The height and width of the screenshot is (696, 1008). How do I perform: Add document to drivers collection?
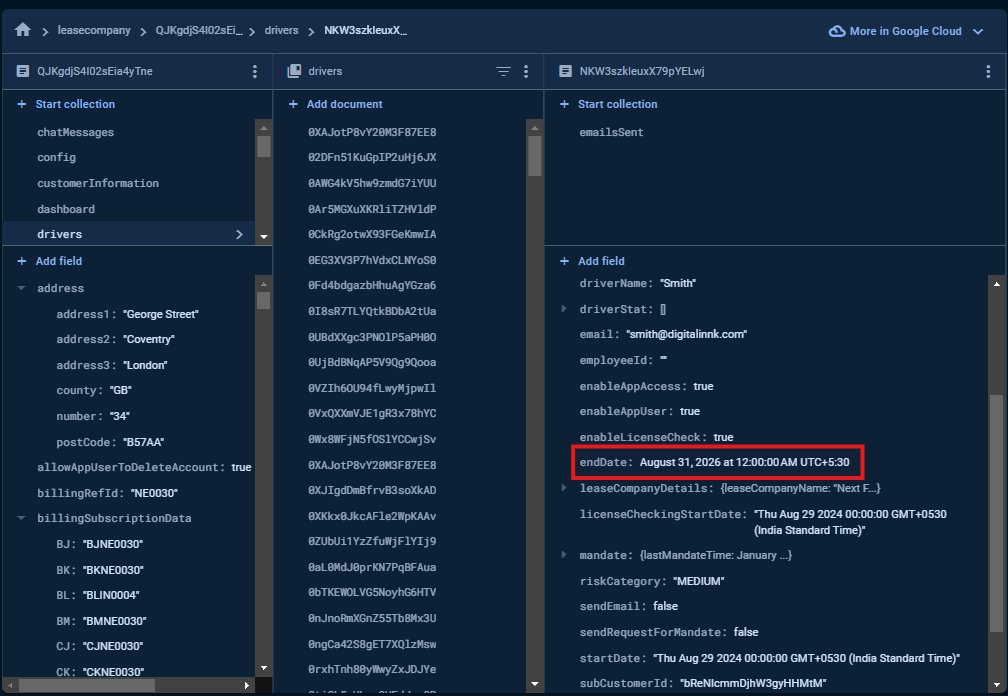click(336, 104)
